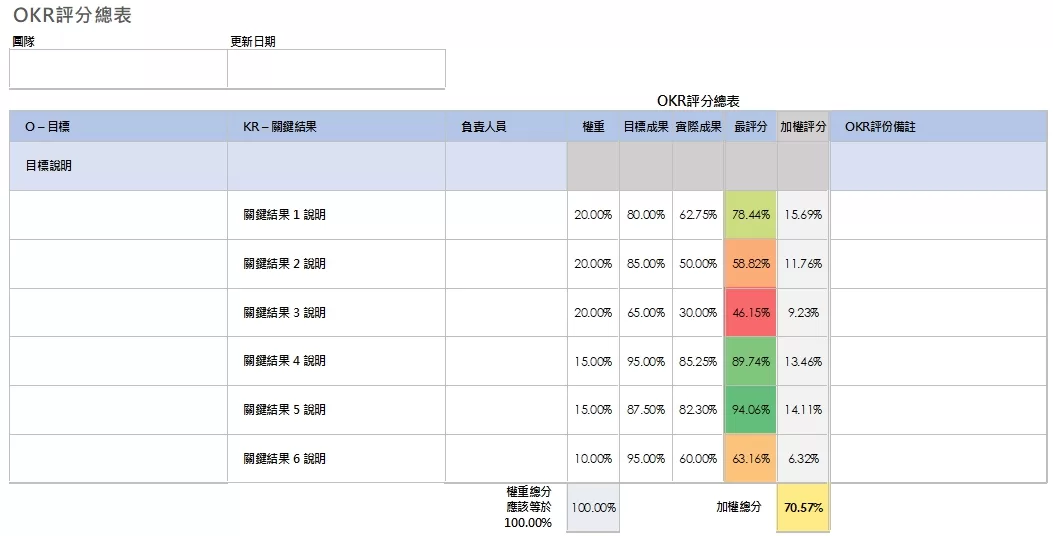Select the yellow 70.57% weighted total cell
Viewport: 1053px width, 536px height.
click(x=803, y=508)
